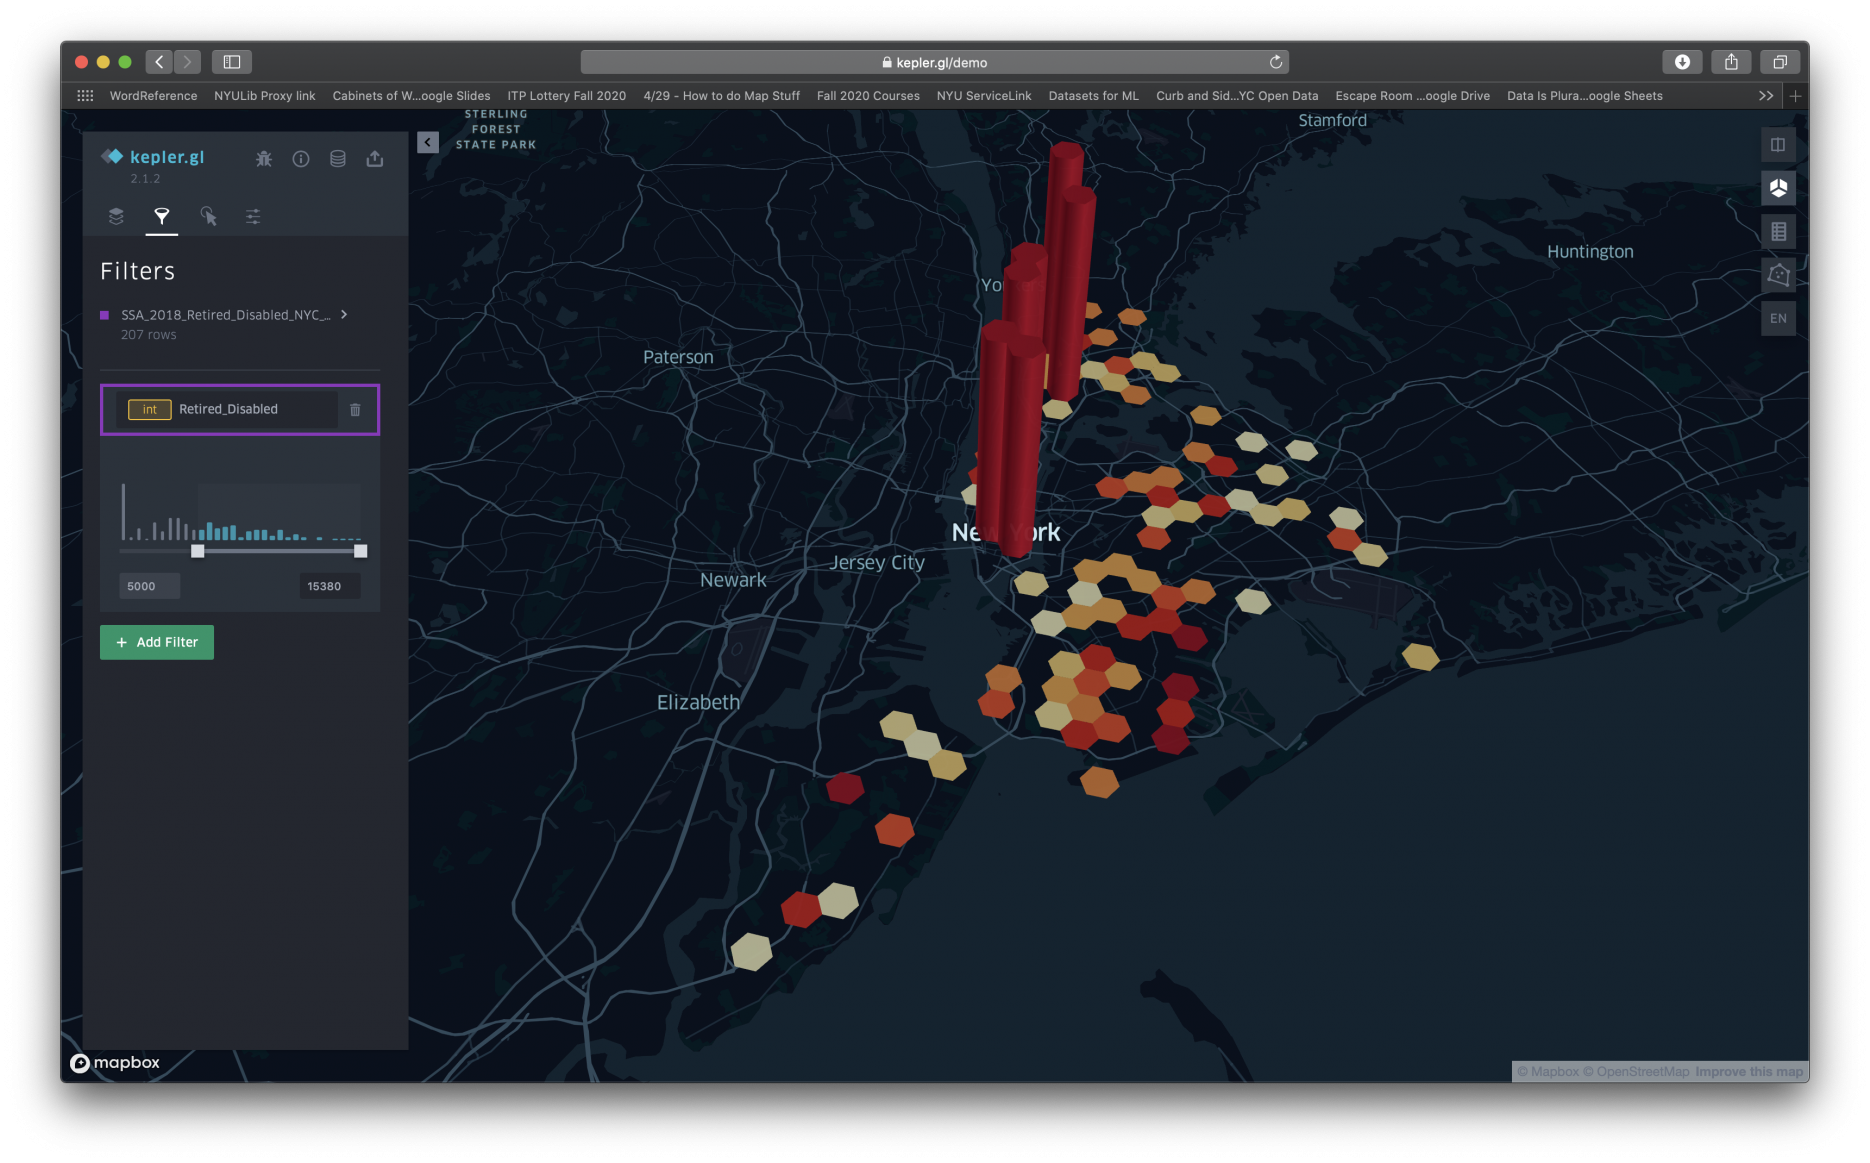1870x1163 pixels.
Task: Open the bug report icon in kepler.gl header
Action: click(264, 159)
